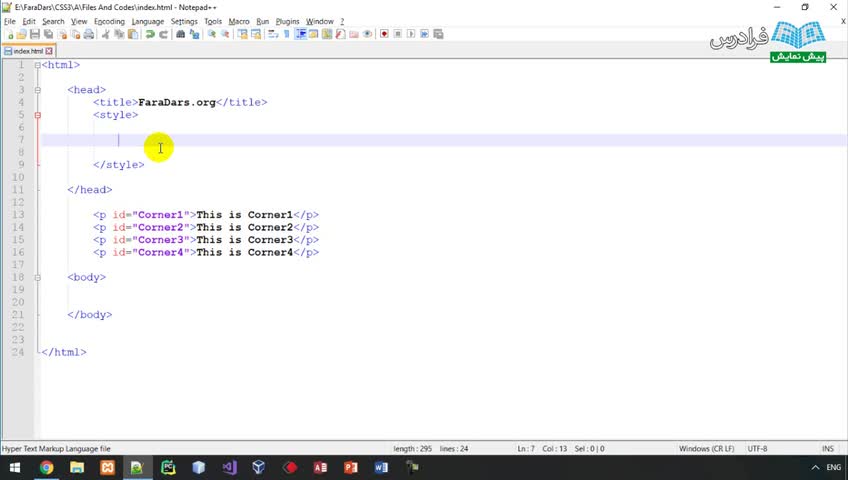Save the current file with the toolbar icon
This screenshot has width=848, height=480.
pos(35,34)
